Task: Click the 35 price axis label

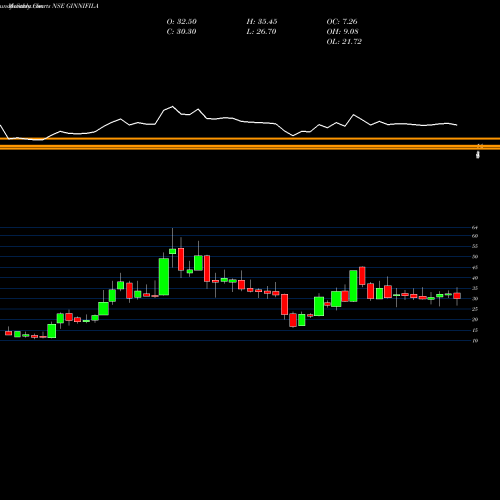Action: [x=475, y=288]
